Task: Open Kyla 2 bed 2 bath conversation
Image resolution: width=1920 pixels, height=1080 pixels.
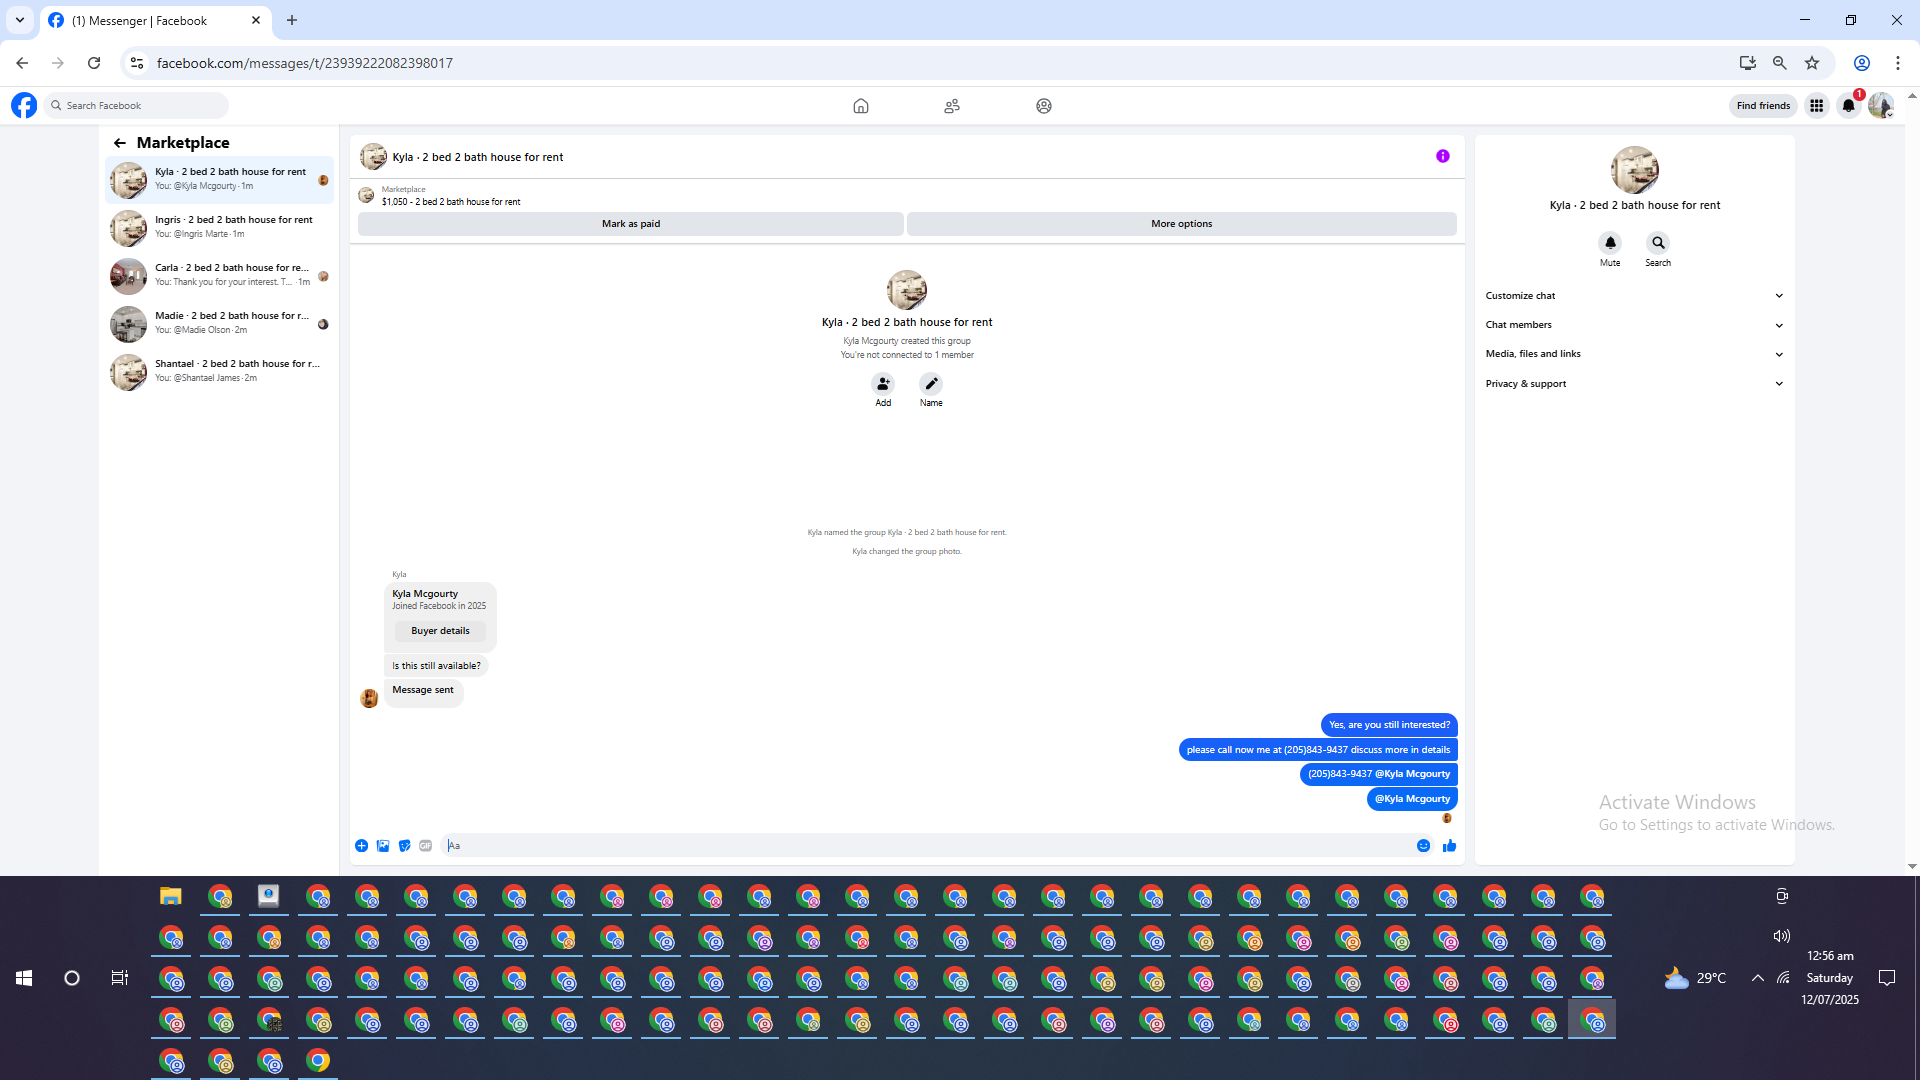Action: click(x=220, y=180)
